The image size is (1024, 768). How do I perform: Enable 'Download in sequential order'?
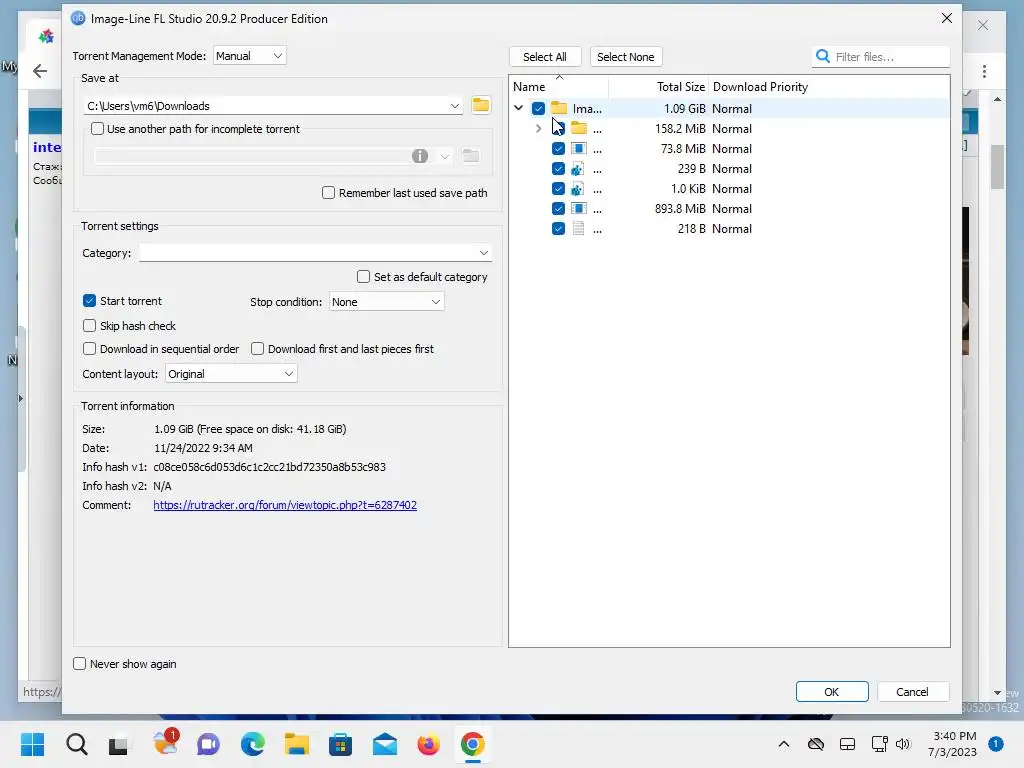[89, 349]
